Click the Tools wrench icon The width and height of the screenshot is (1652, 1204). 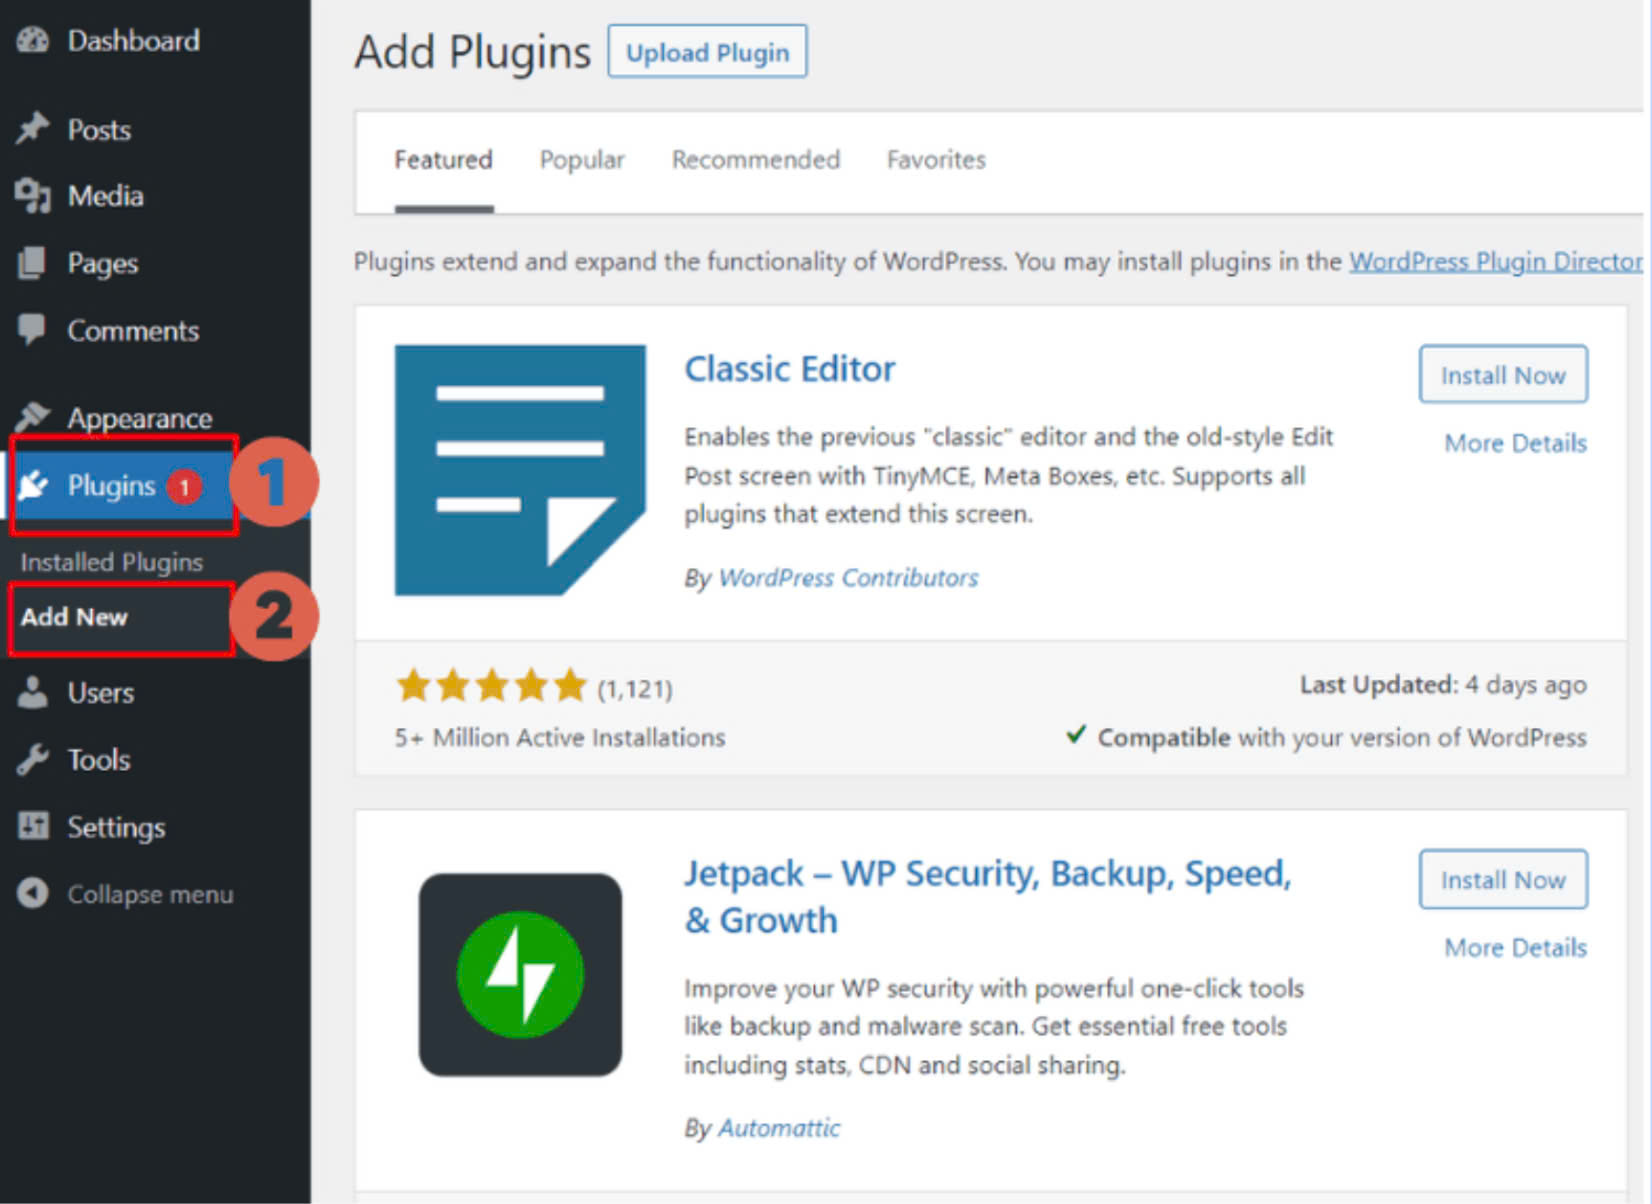coord(33,759)
